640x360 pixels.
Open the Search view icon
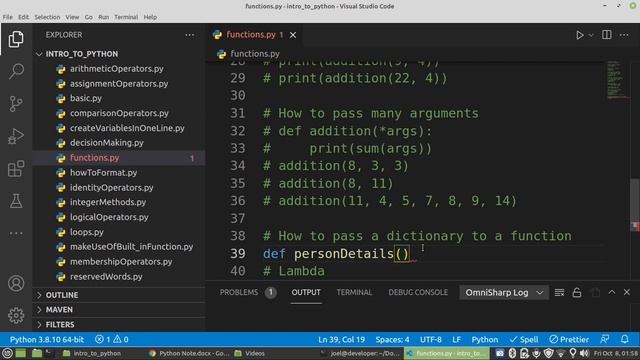click(x=16, y=71)
